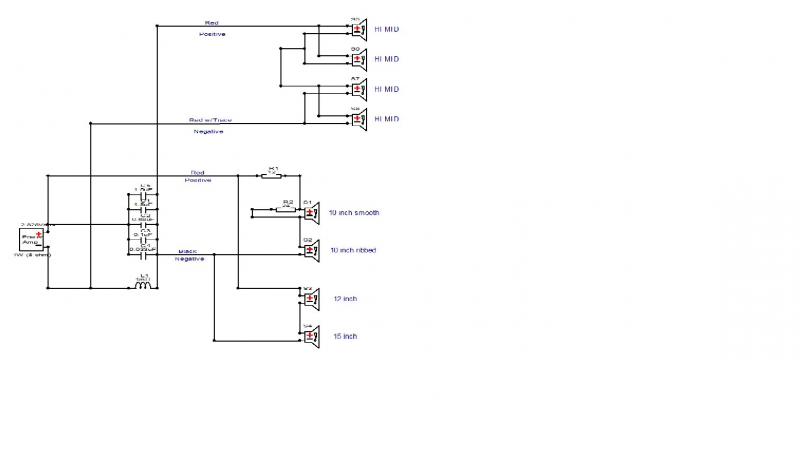800x464 pixels.
Task: Select the "10 inch ribbed" text label
Action: (353, 250)
